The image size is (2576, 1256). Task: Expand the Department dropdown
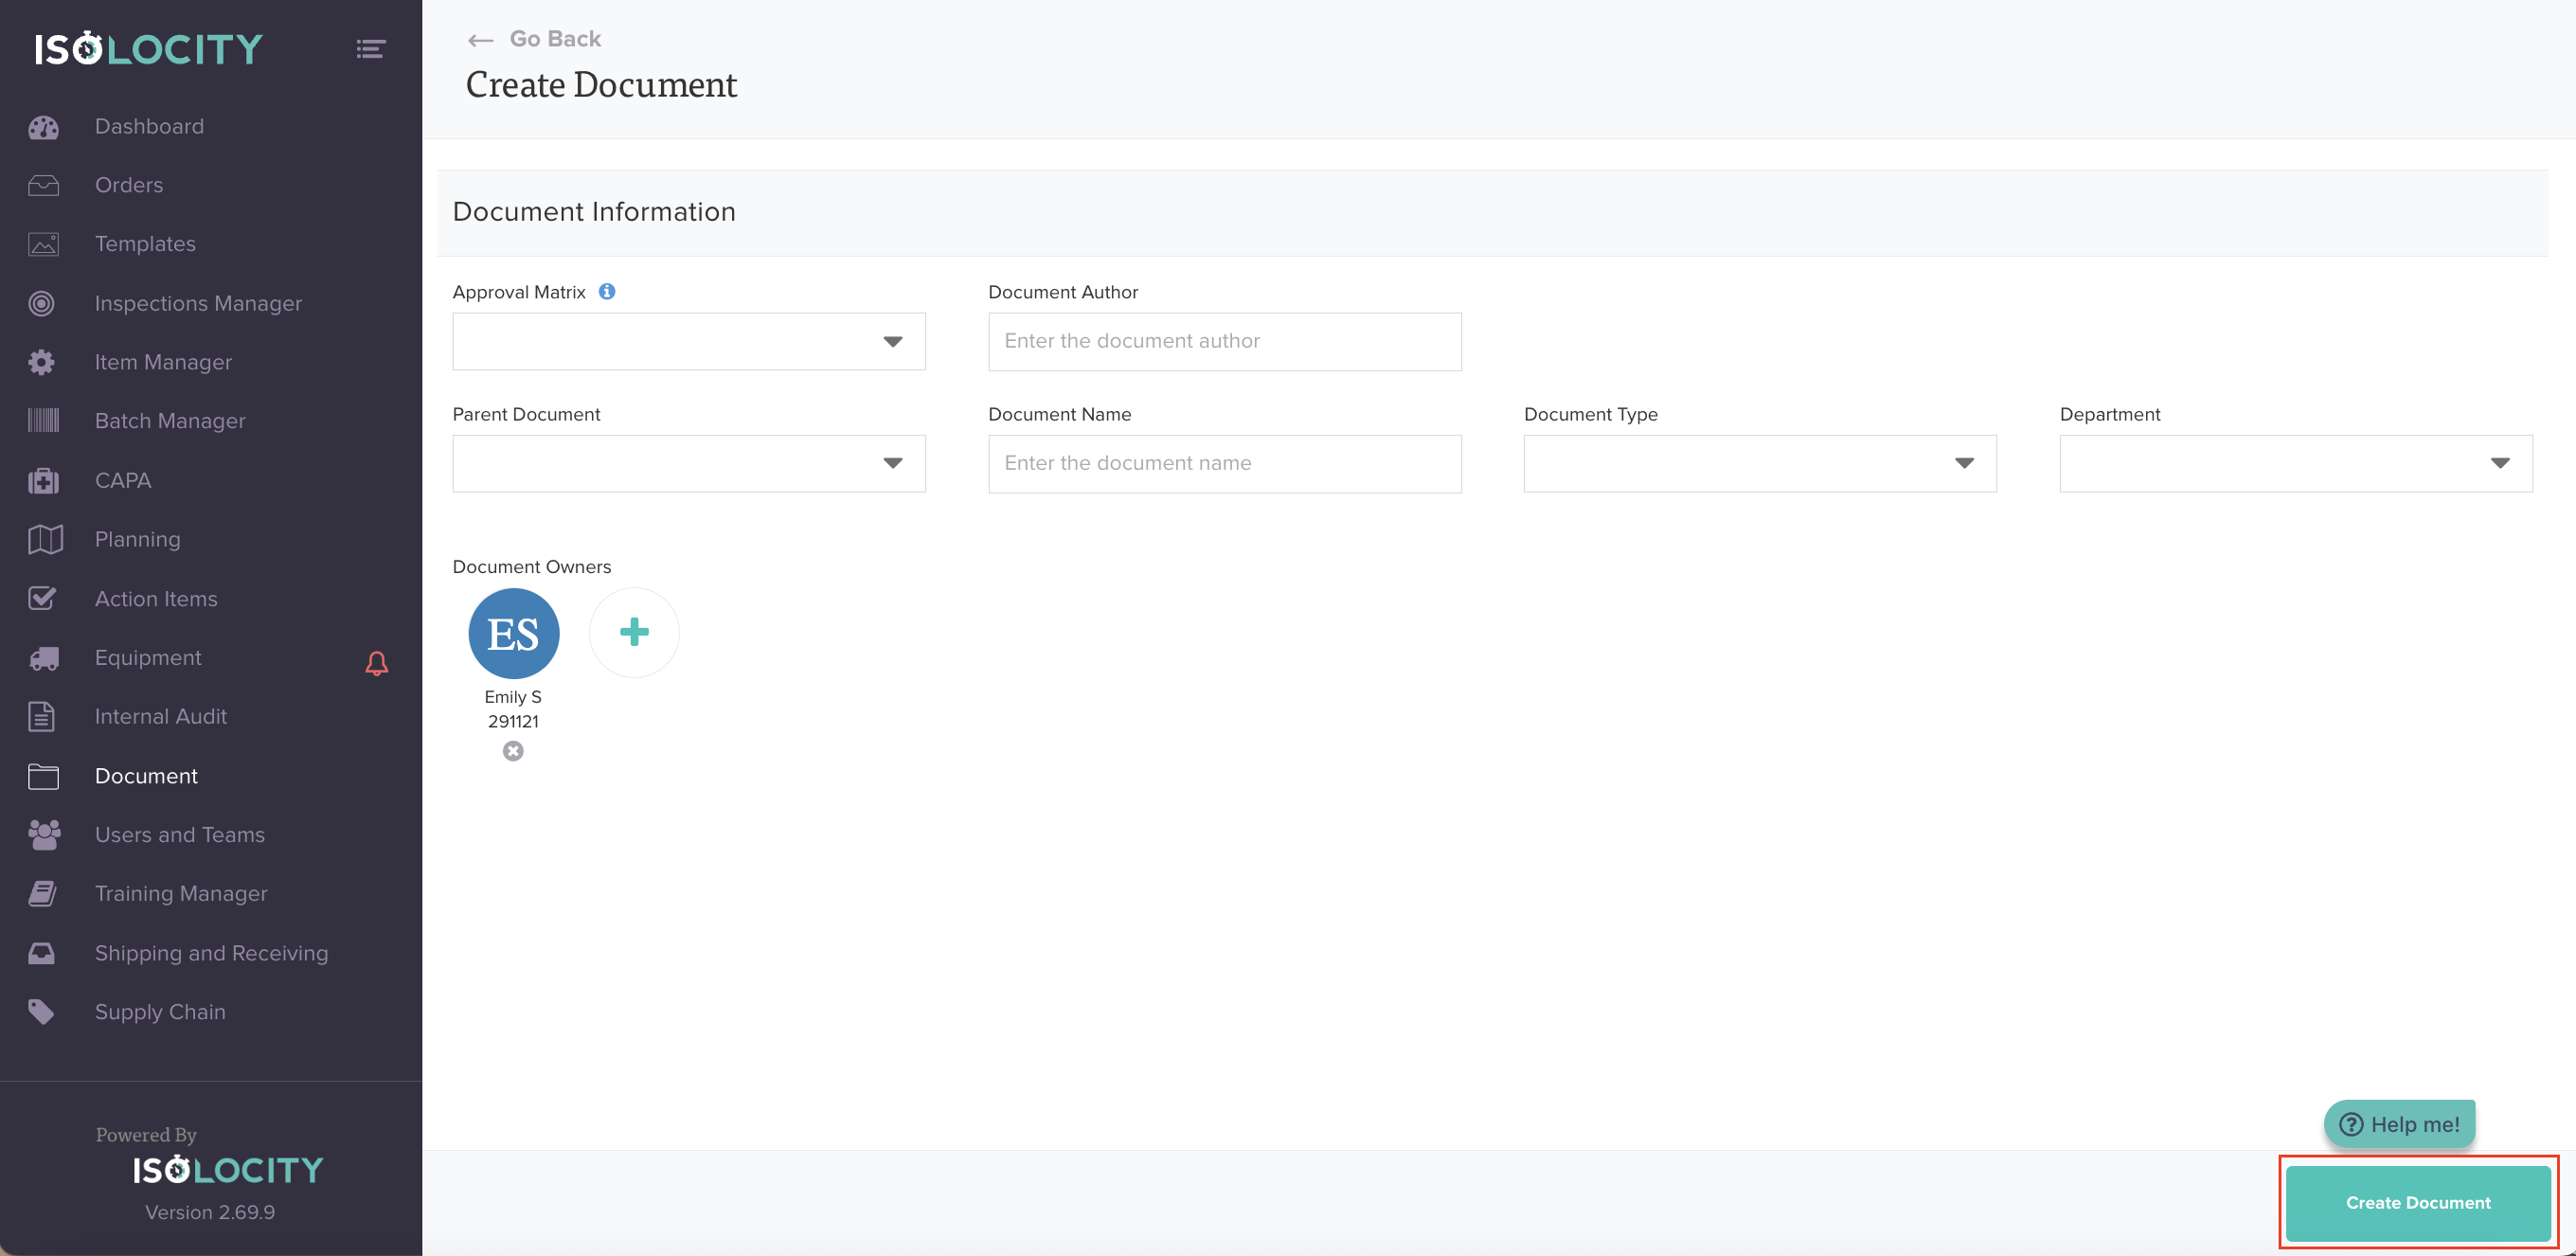tap(2295, 463)
